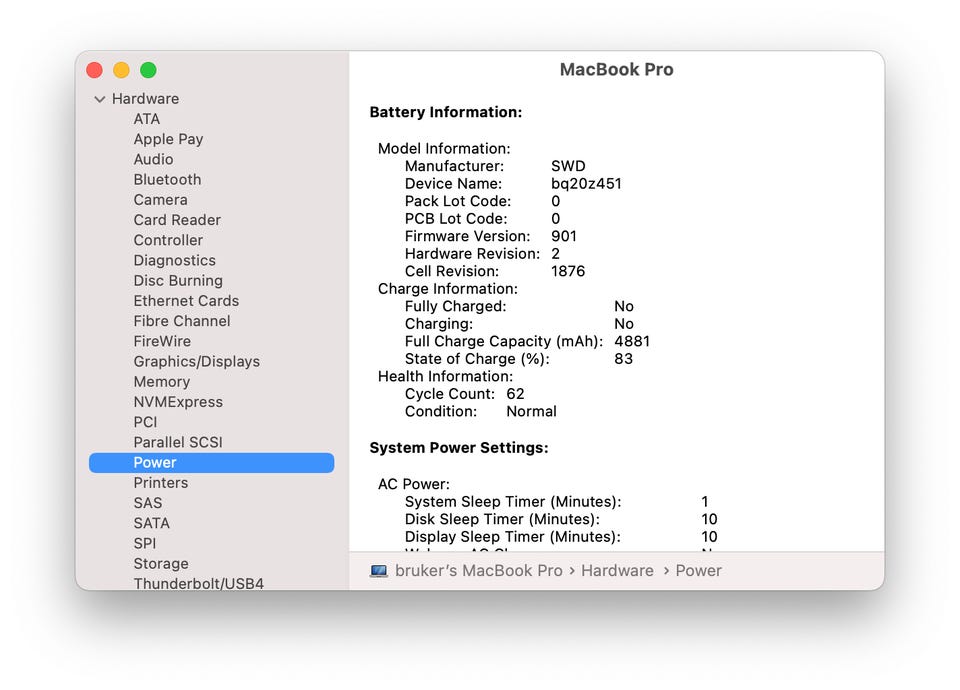Viewport: 960px width, 690px height.
Task: Click the Model Information label
Action: coord(444,149)
